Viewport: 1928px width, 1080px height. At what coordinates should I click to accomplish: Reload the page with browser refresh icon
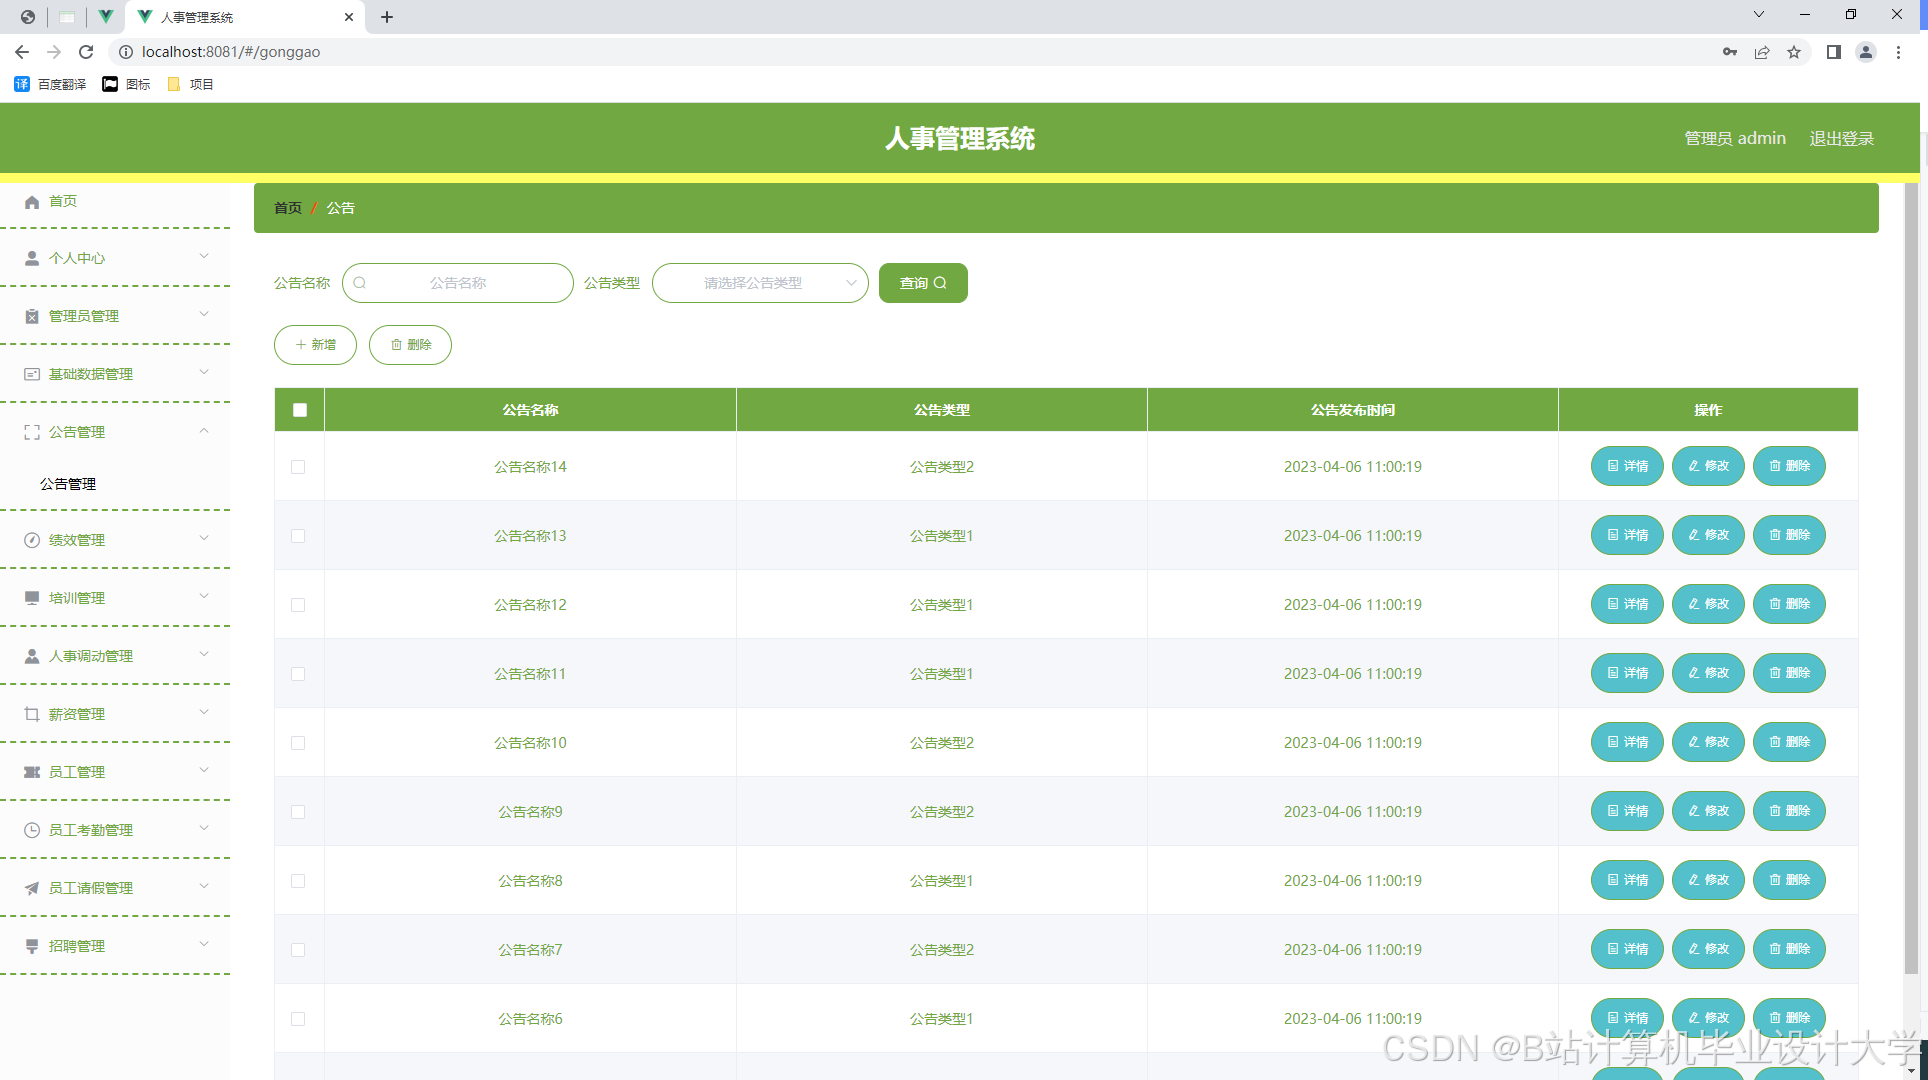[86, 52]
